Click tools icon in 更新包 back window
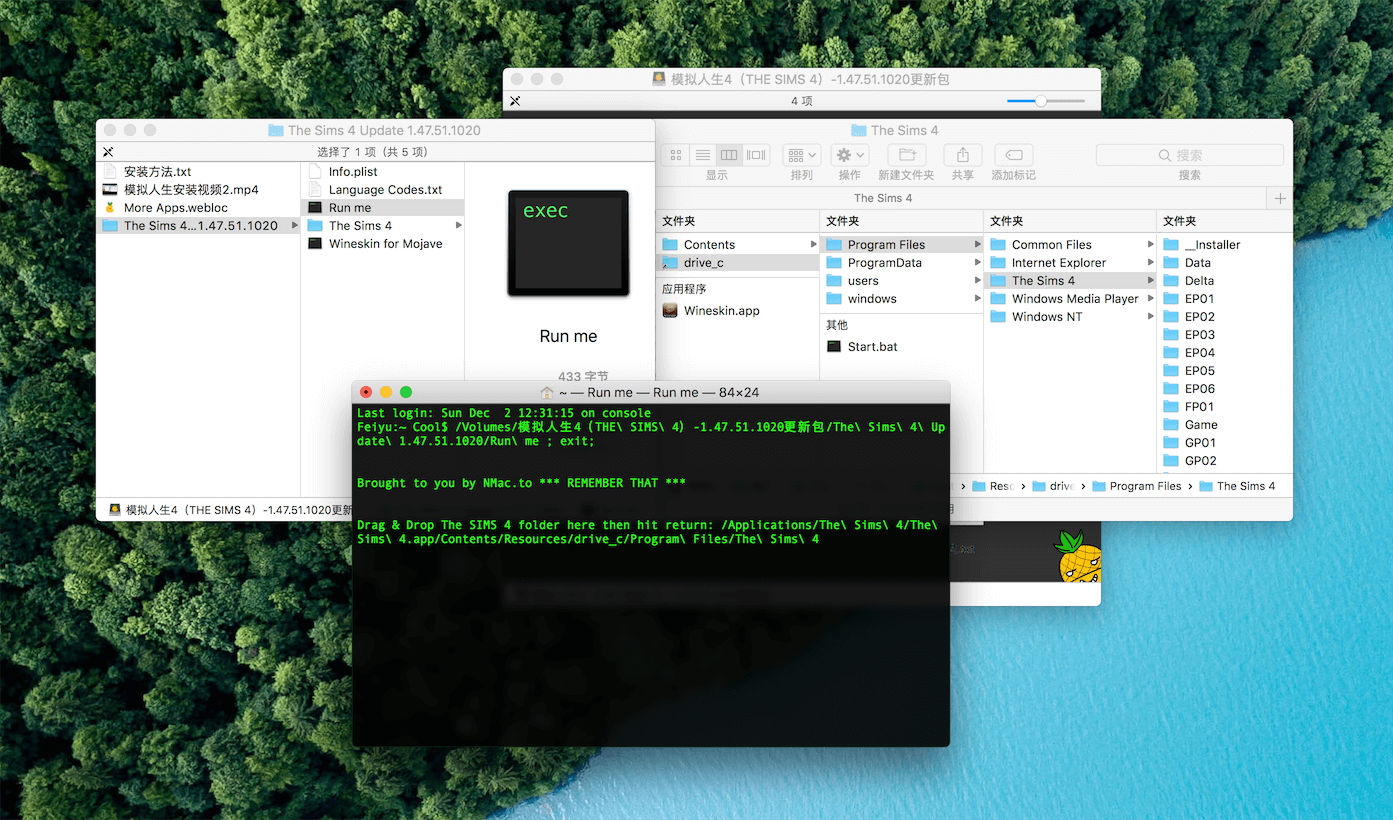The image size is (1393, 820). pyautogui.click(x=516, y=101)
